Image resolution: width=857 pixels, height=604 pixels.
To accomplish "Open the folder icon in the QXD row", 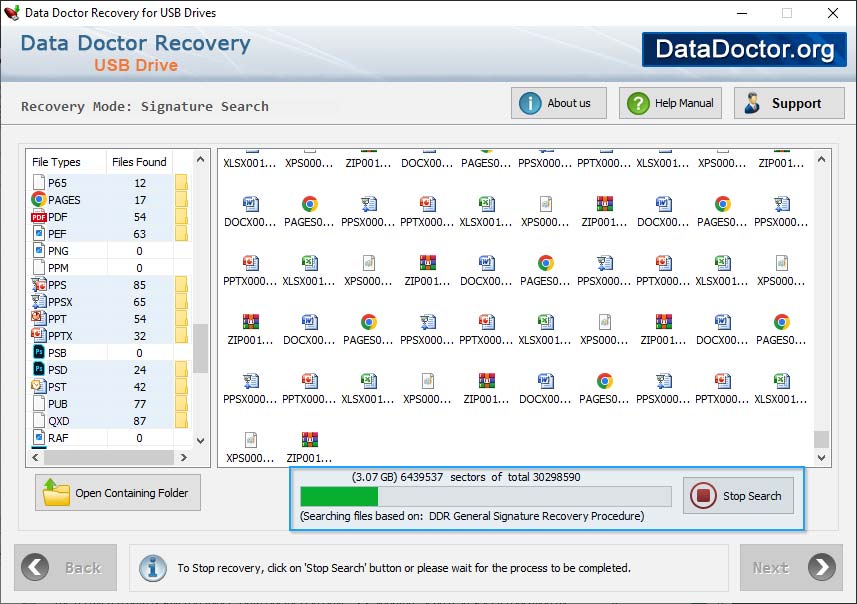I will (x=181, y=421).
